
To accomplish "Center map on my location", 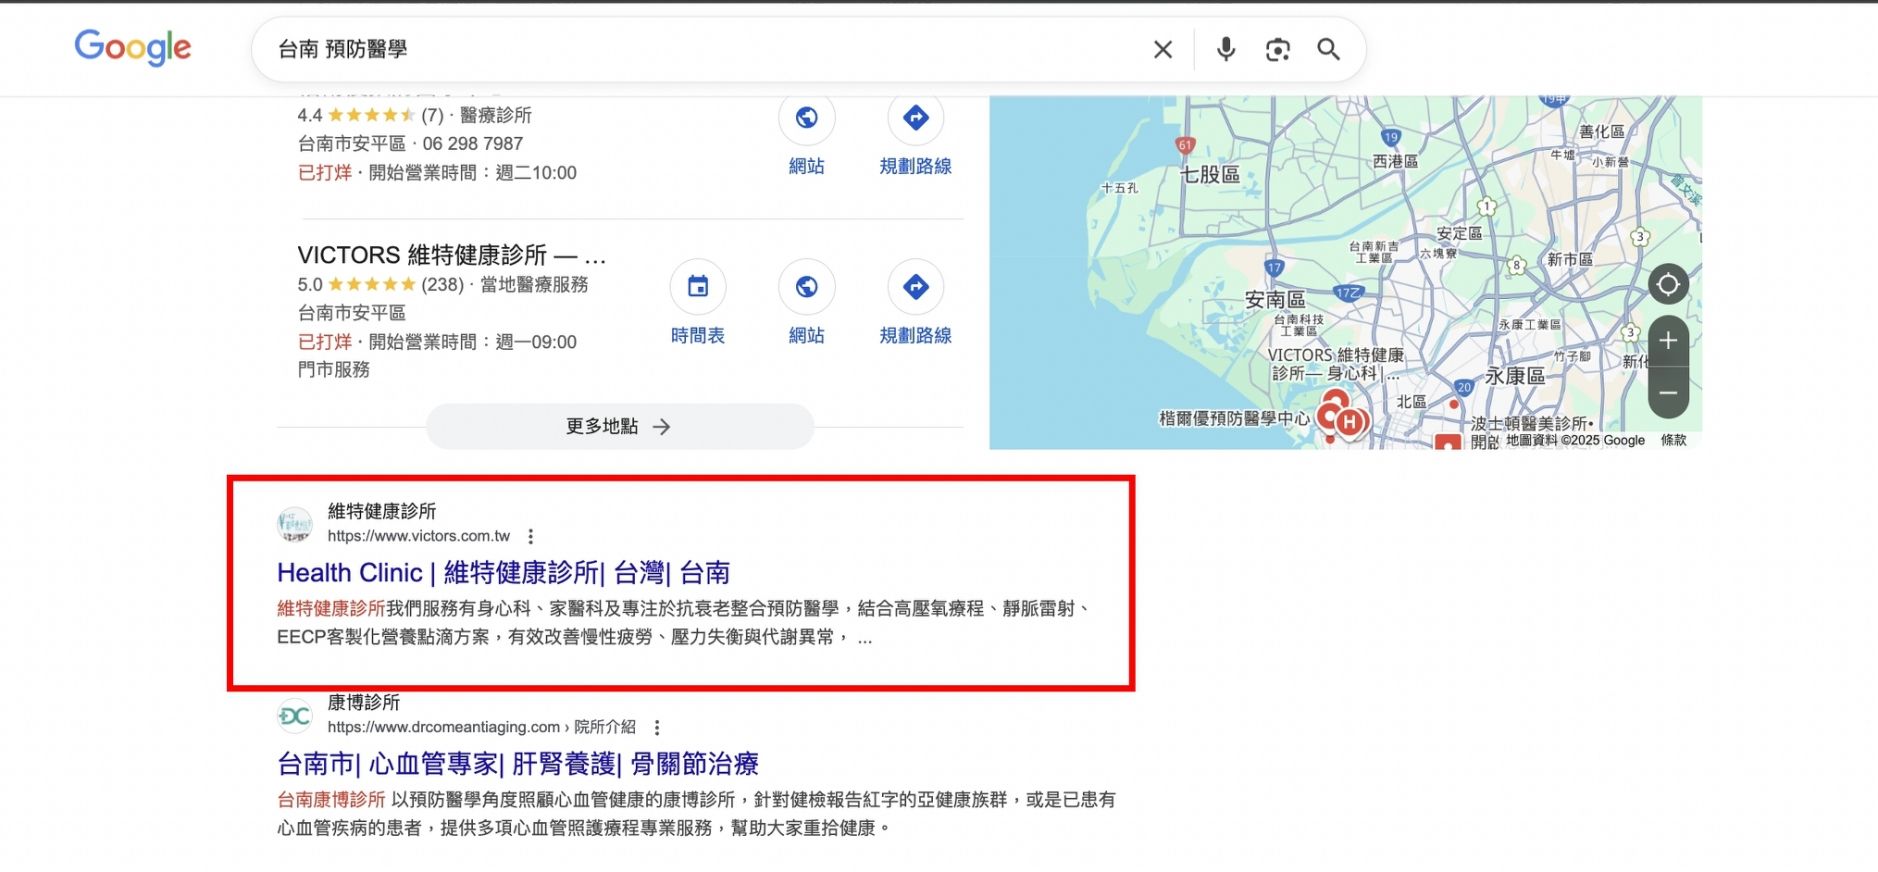I will coord(1668,285).
